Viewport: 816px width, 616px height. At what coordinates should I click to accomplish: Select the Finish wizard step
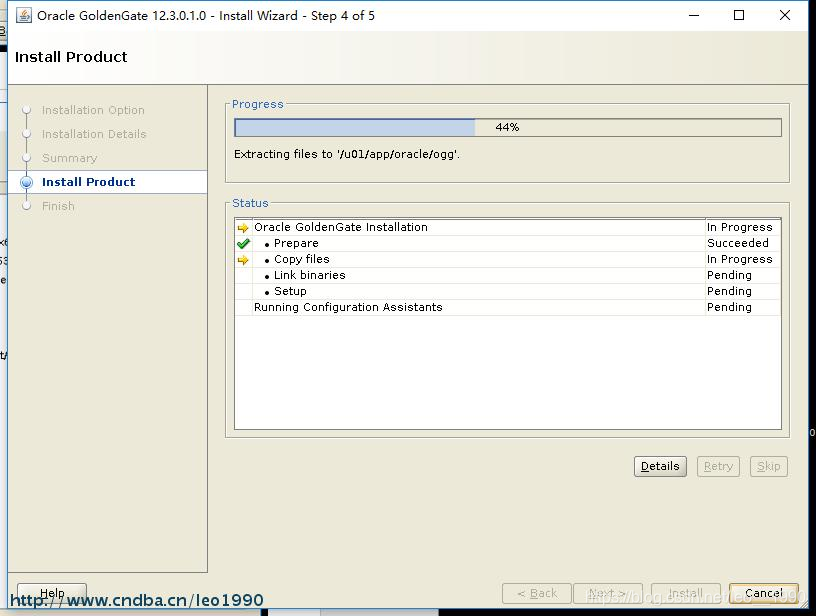pyautogui.click(x=58, y=206)
